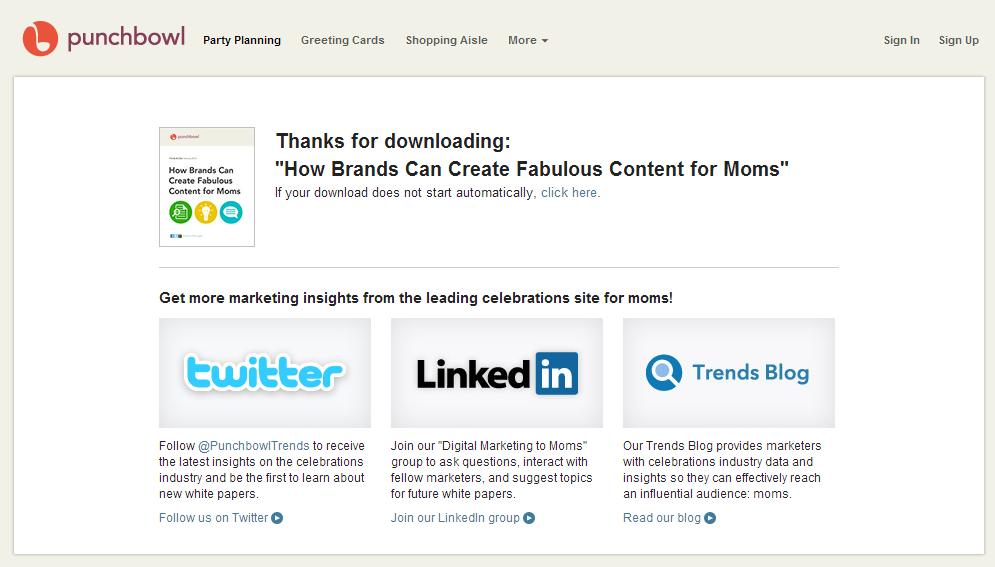Select the Join our LinkedIn group link
The width and height of the screenshot is (995, 567).
click(x=455, y=518)
